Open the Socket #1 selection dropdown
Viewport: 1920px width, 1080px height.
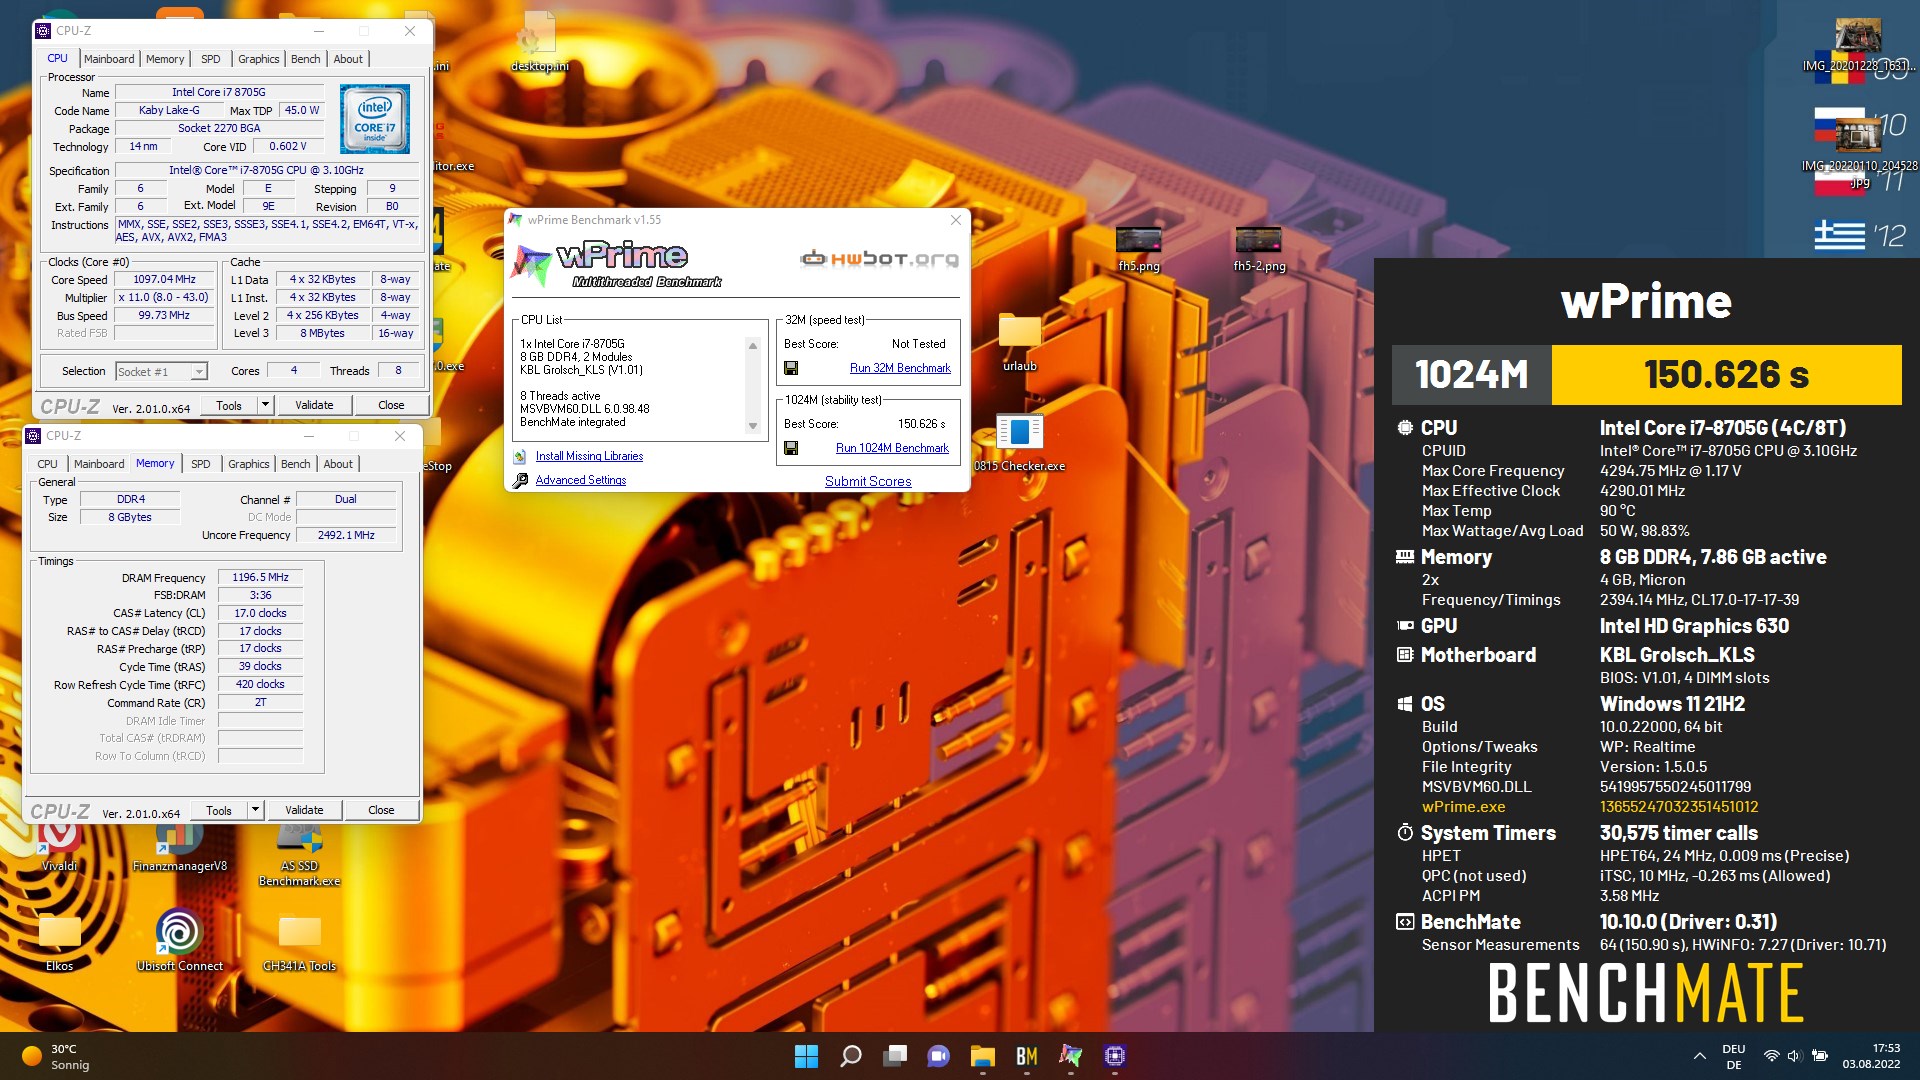click(x=161, y=371)
